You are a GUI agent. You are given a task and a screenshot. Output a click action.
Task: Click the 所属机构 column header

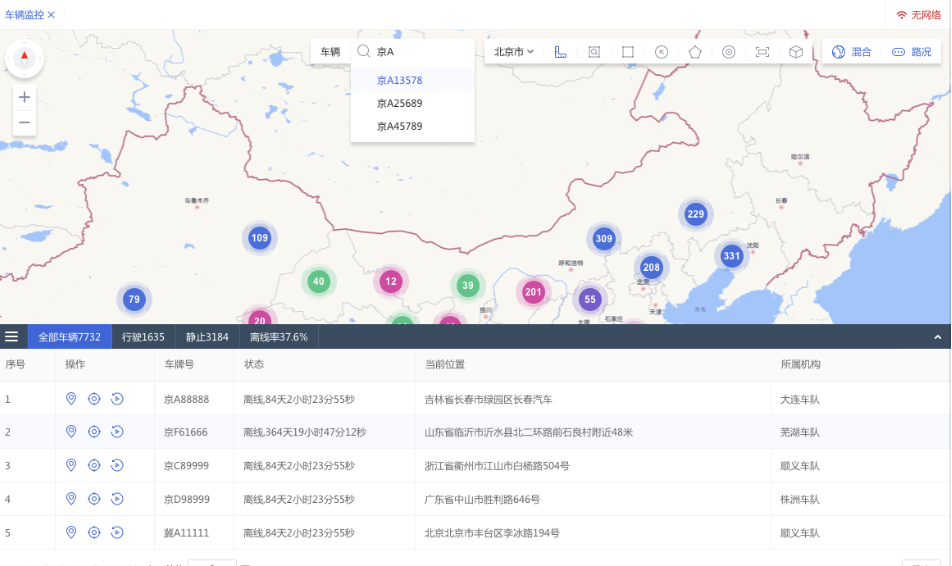coord(800,364)
